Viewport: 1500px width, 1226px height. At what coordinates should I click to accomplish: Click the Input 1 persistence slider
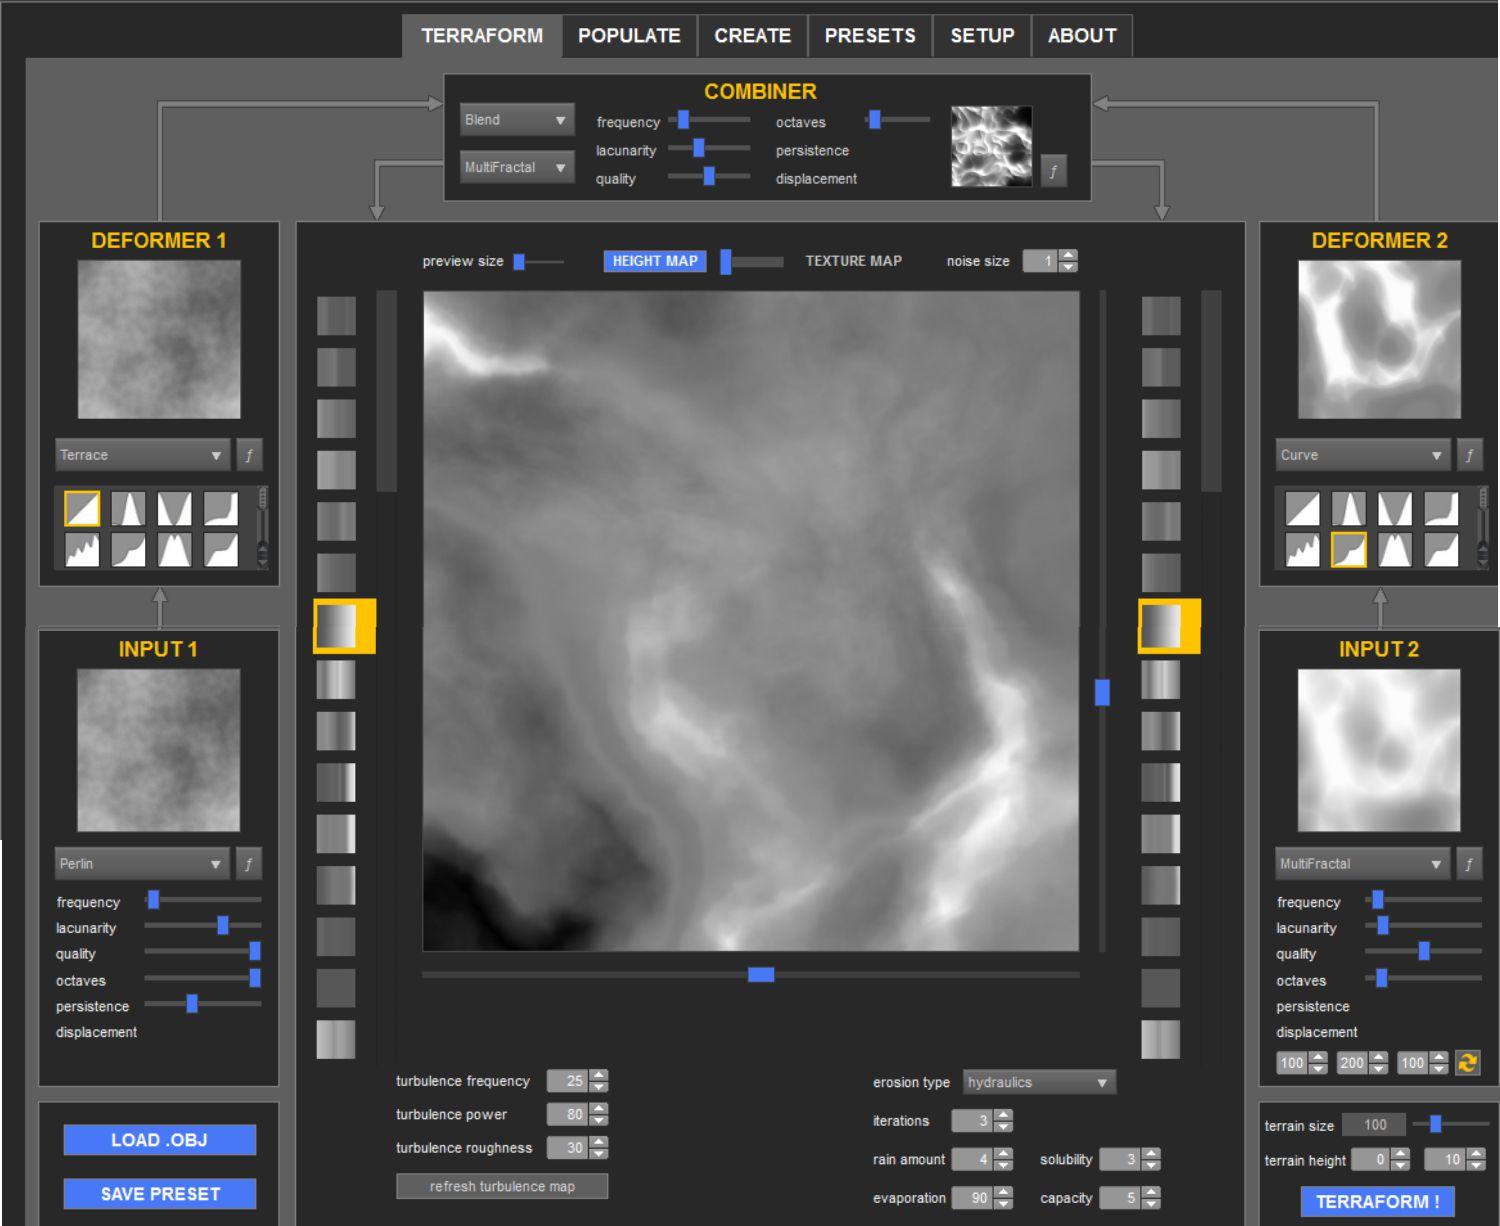(x=203, y=1004)
